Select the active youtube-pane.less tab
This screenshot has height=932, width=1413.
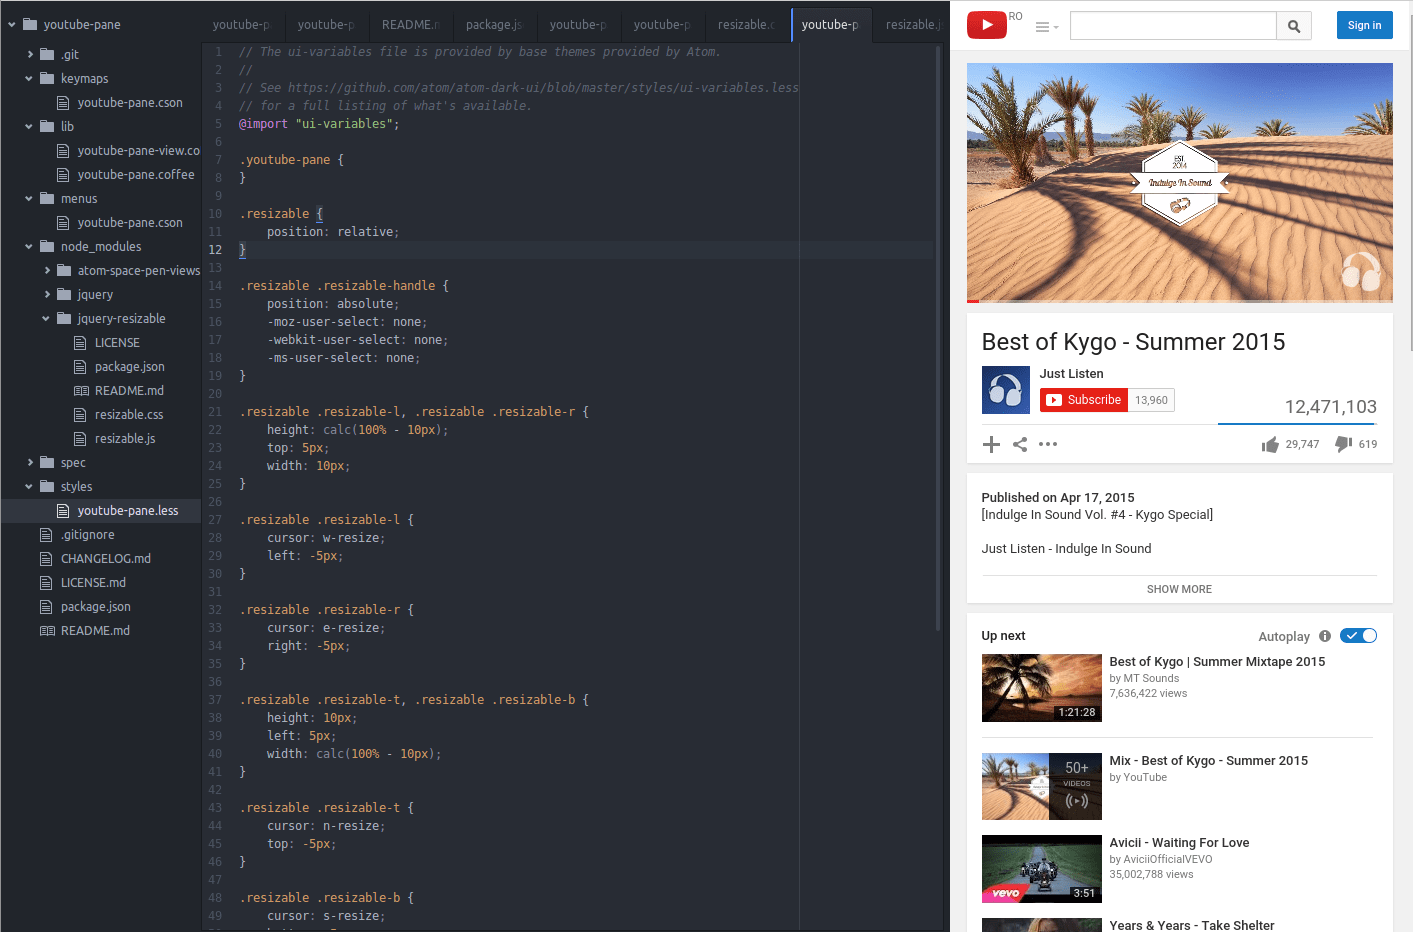tap(830, 24)
